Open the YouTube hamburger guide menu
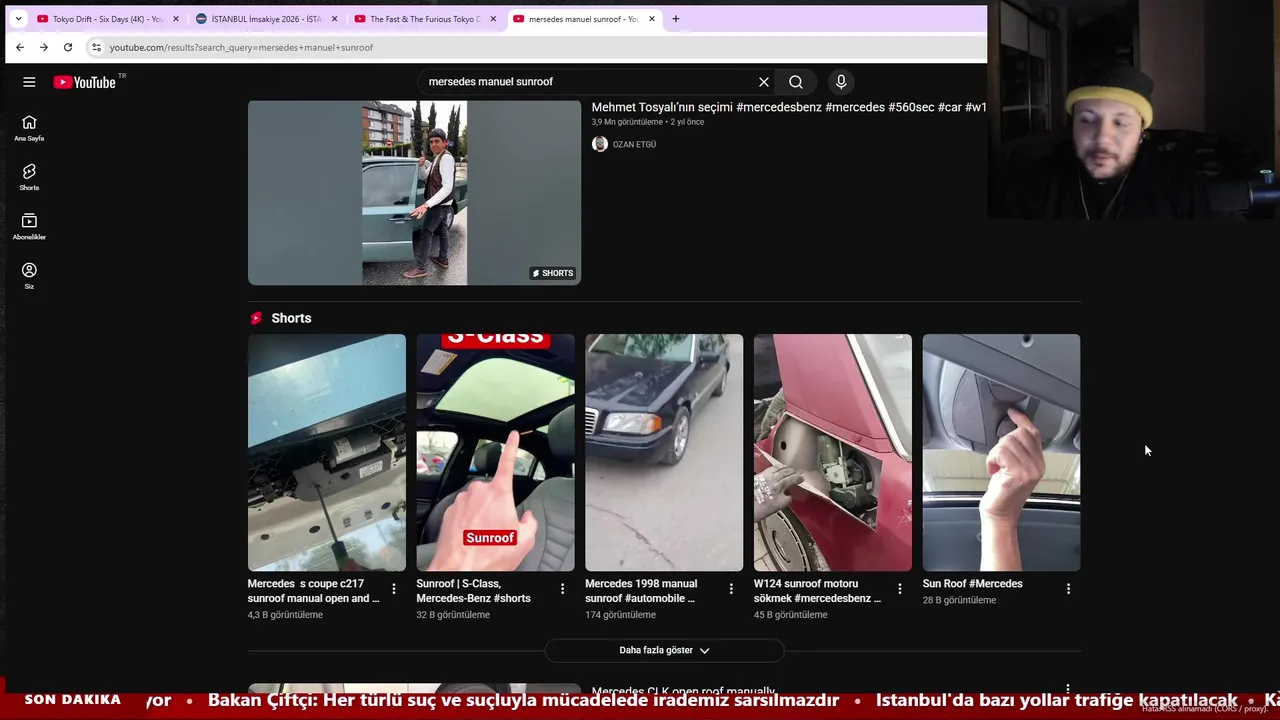Image resolution: width=1280 pixels, height=720 pixels. [29, 82]
